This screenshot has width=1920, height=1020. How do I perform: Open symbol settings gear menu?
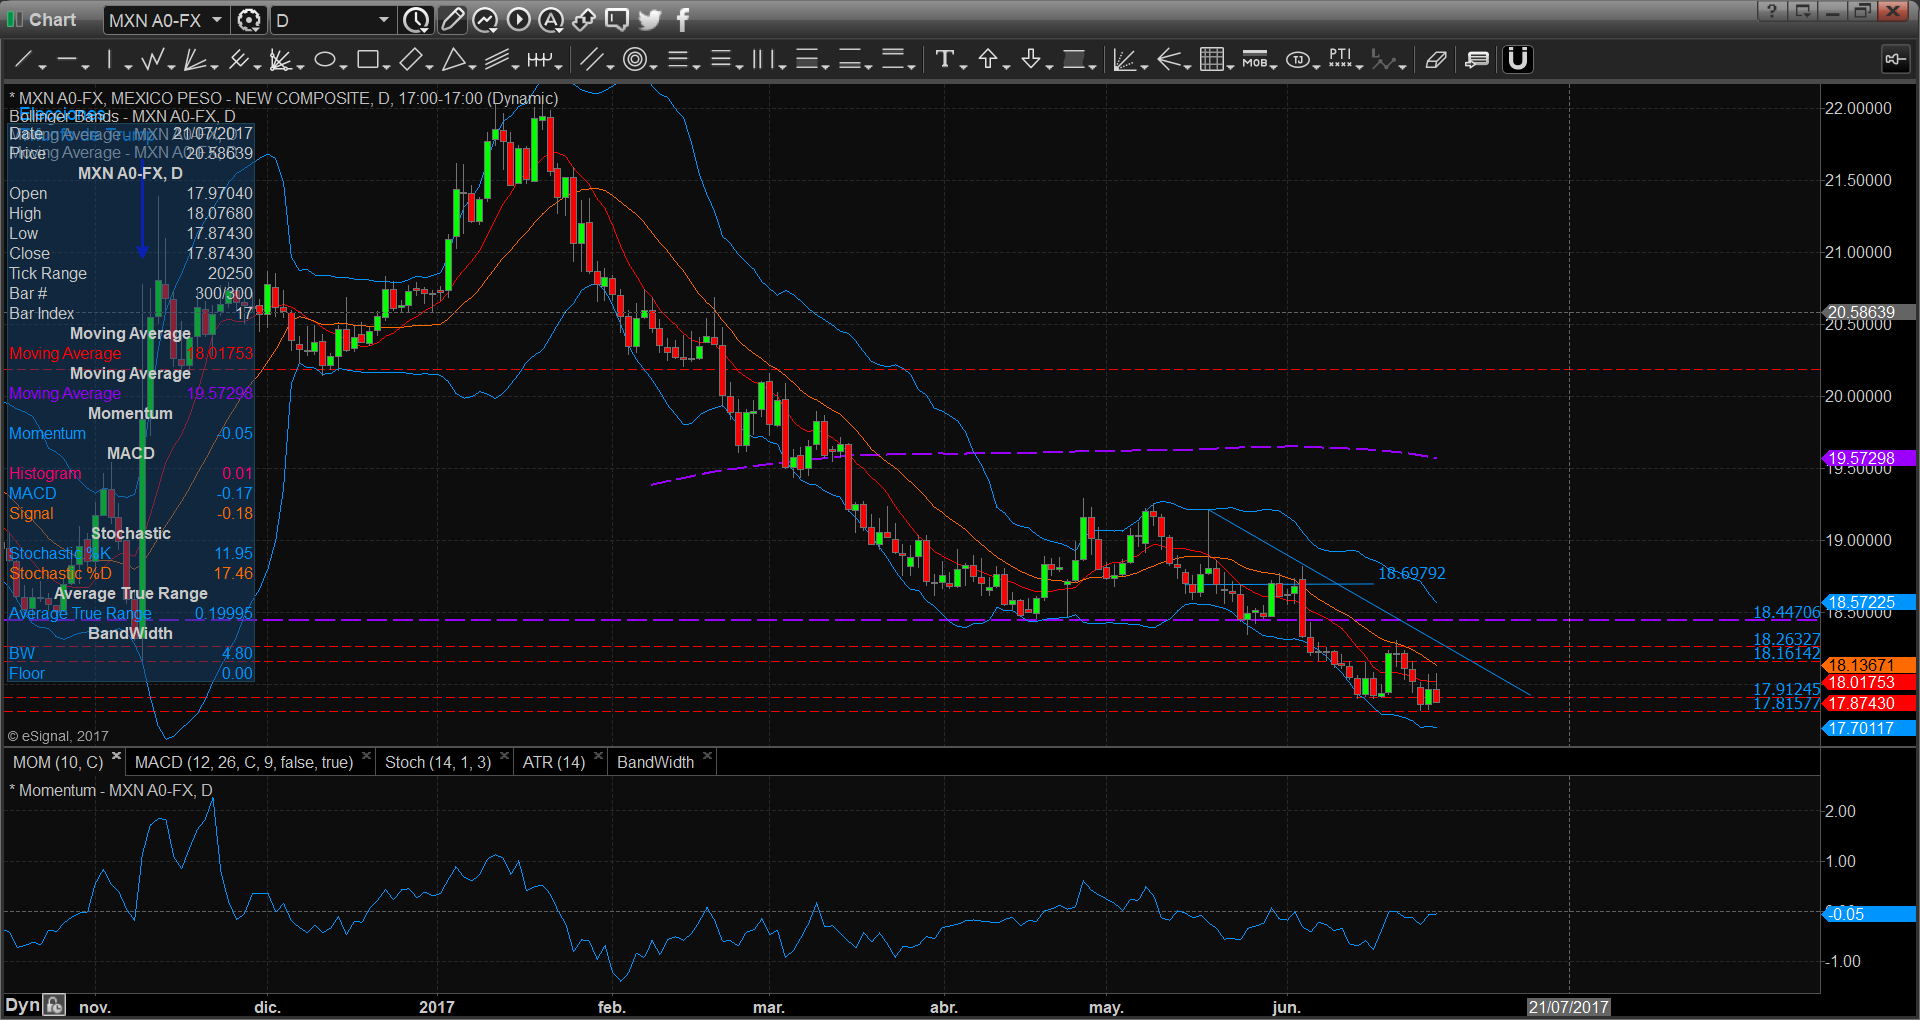(249, 20)
